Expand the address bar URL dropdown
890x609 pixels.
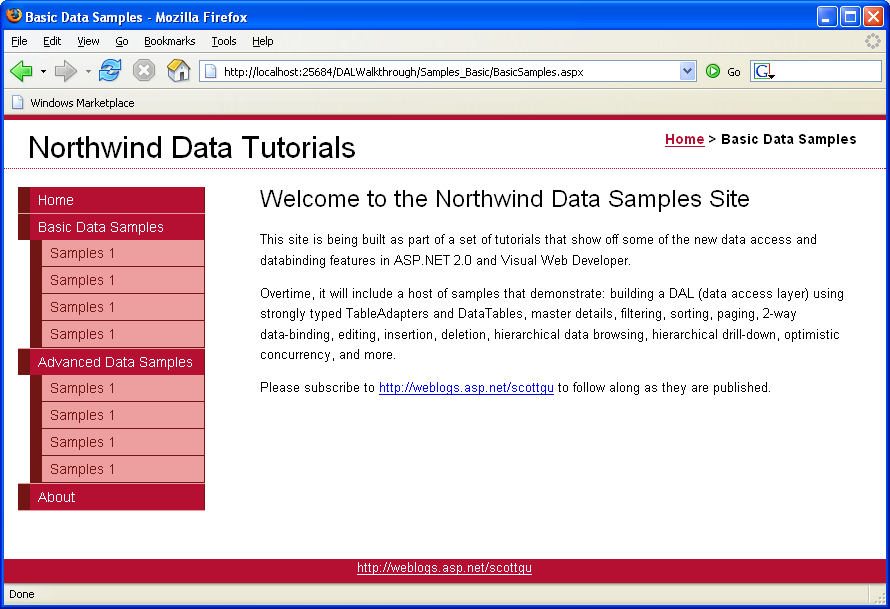pos(687,71)
